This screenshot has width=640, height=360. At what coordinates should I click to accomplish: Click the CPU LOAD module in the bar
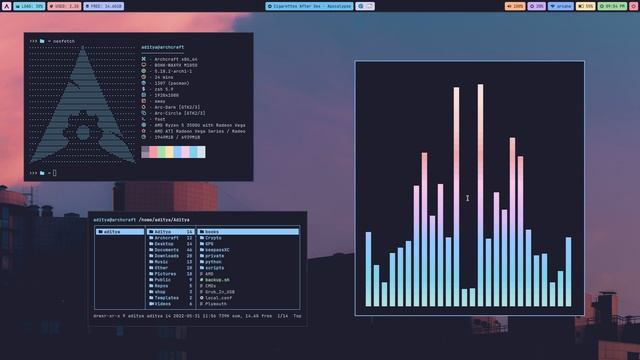(29, 6)
